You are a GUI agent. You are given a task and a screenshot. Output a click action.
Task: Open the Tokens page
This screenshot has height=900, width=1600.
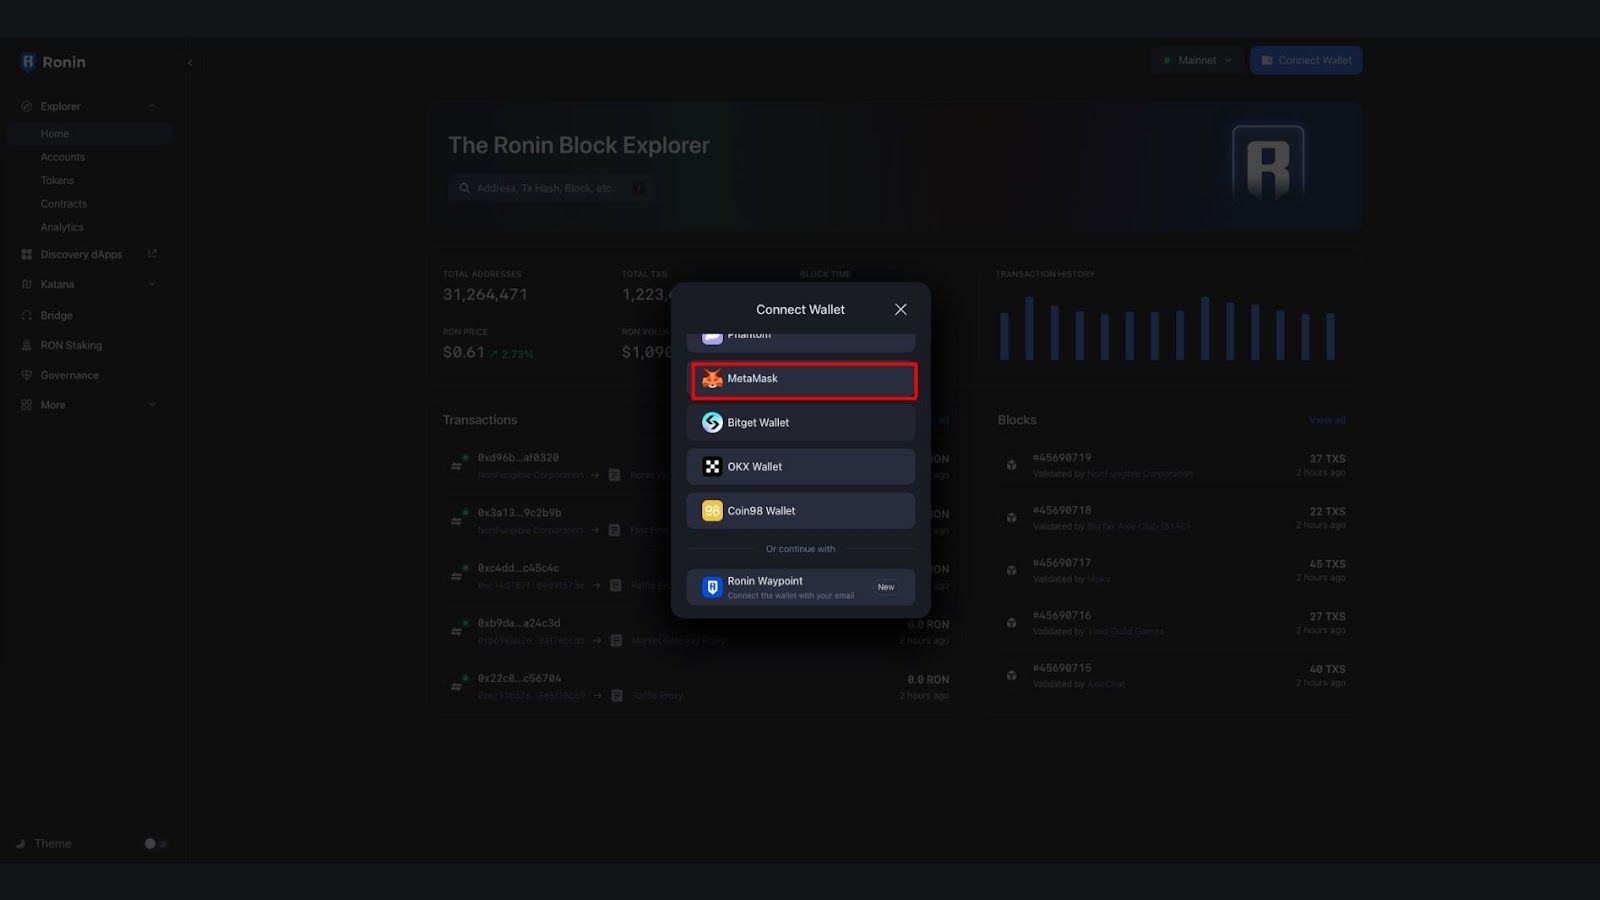pyautogui.click(x=57, y=181)
